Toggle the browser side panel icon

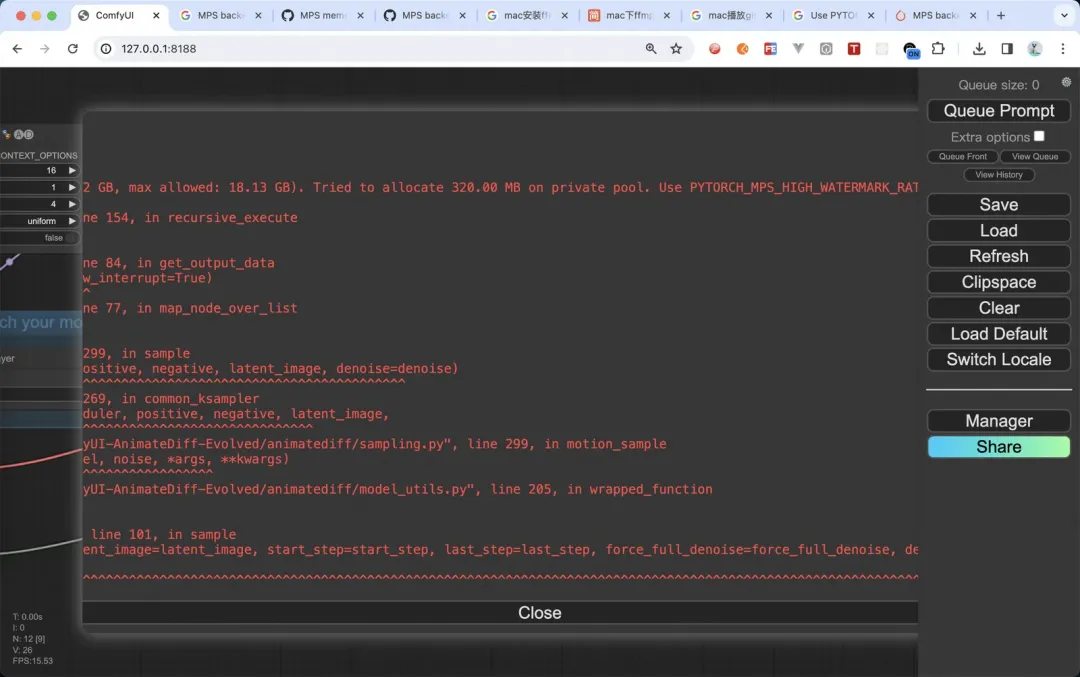click(1006, 49)
